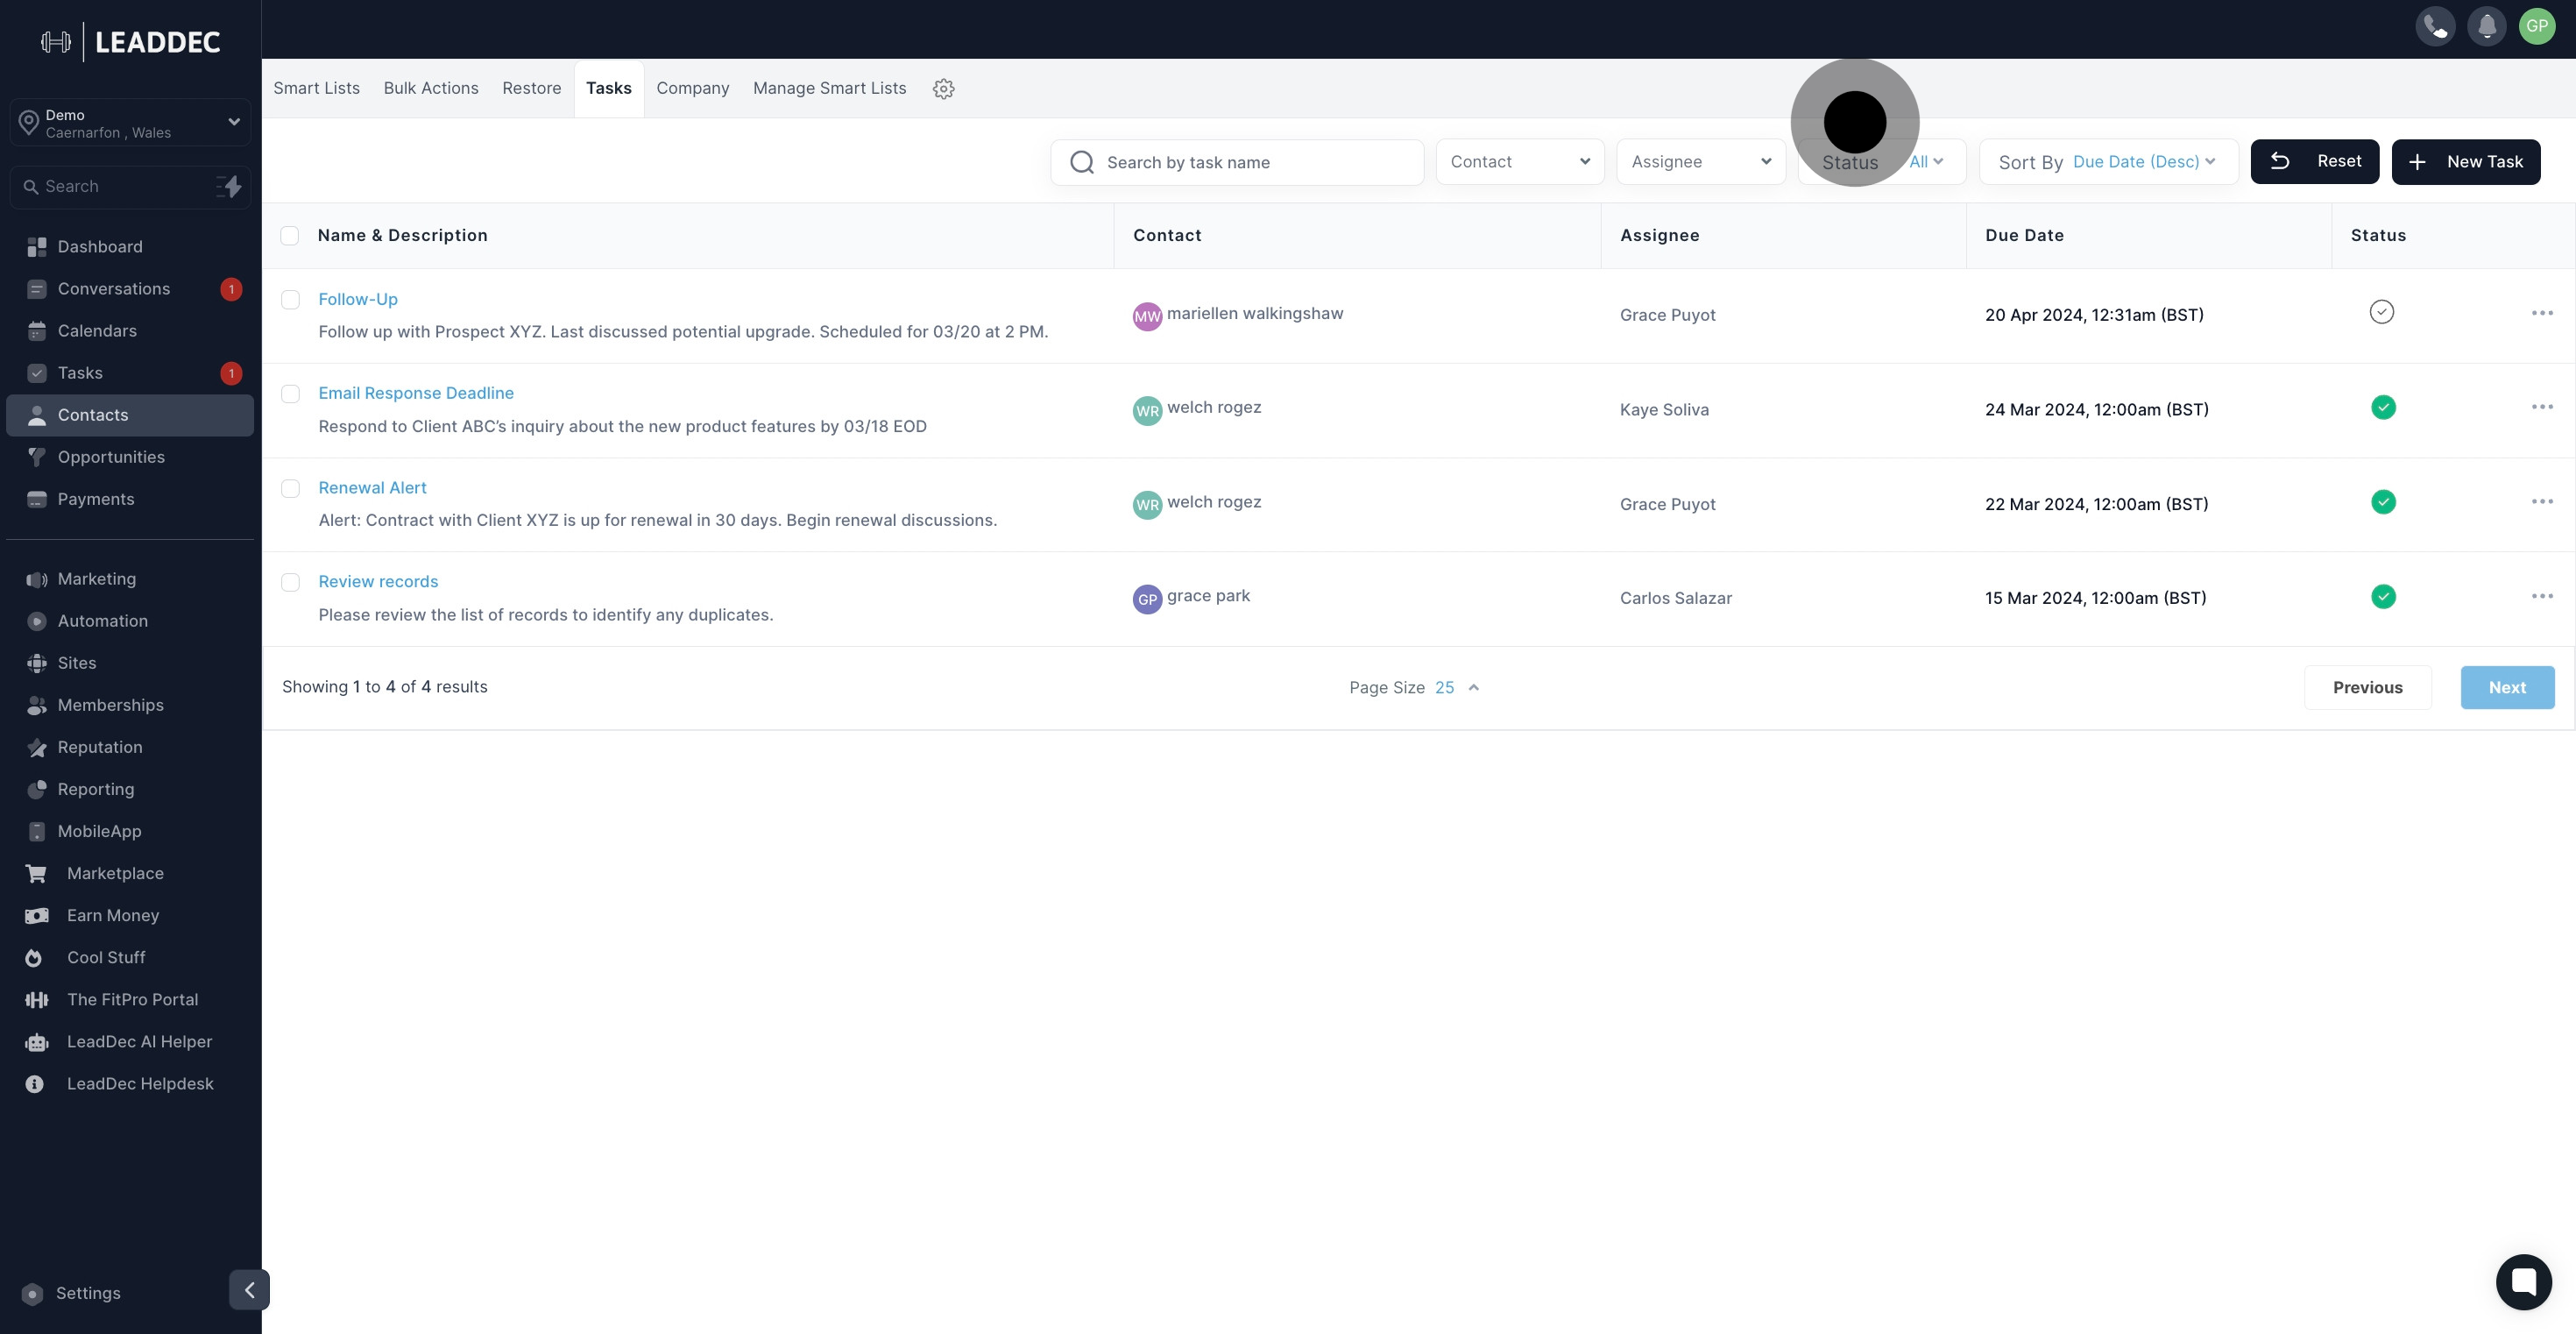
Task: Check the Follow-Up task checkbox
Action: 290,299
